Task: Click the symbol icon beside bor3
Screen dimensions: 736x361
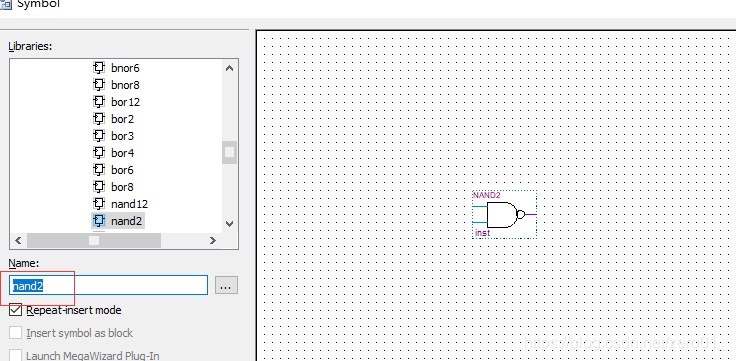Action: click(98, 136)
